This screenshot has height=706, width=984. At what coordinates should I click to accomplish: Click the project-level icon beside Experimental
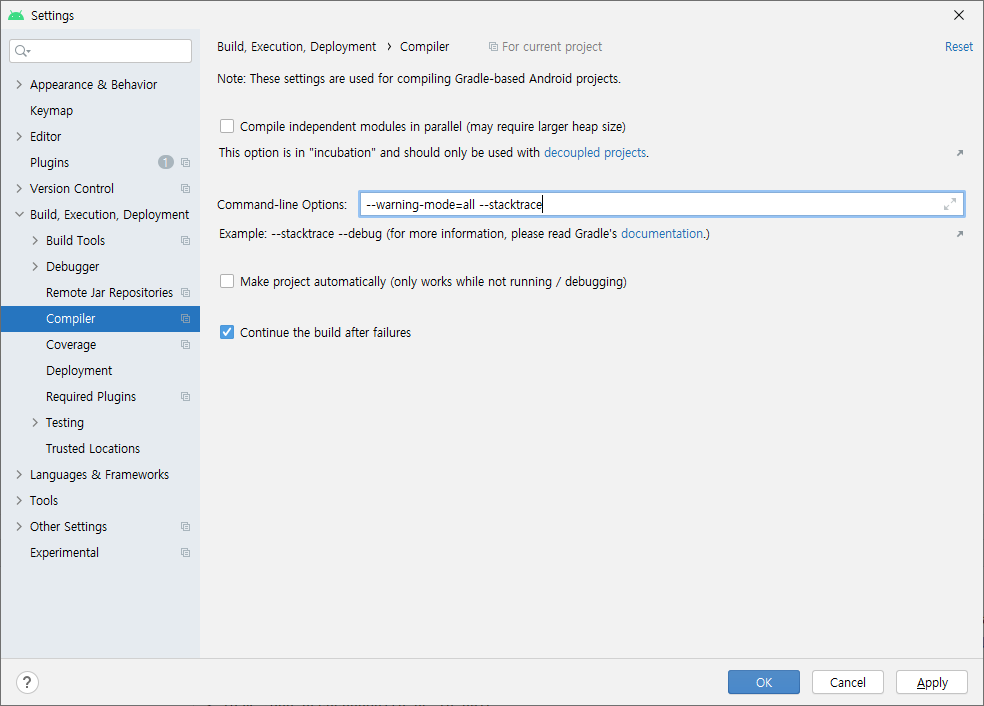point(185,553)
